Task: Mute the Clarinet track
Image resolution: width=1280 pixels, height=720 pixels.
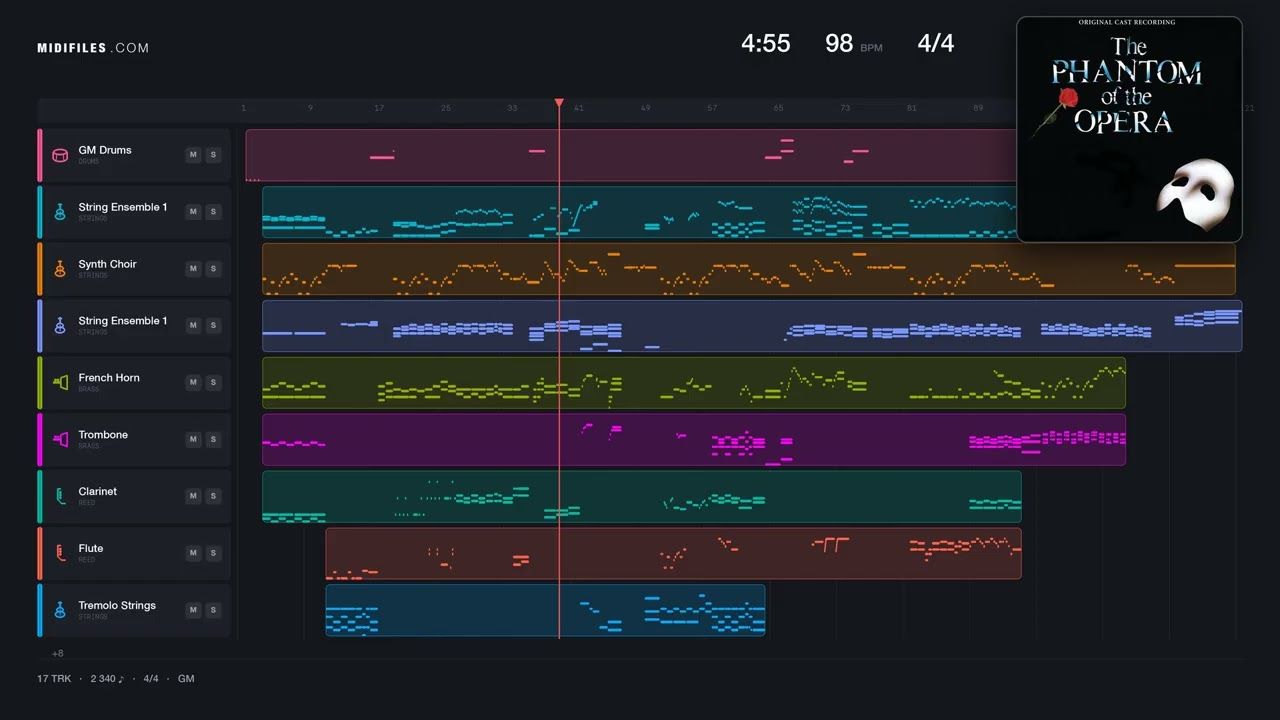Action: [193, 496]
